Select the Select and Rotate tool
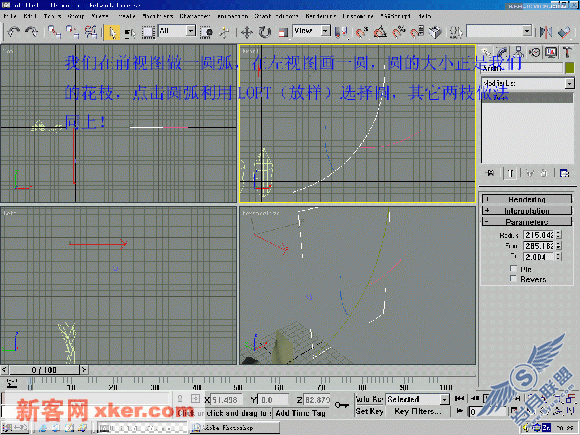This screenshot has height=435, width=580. [264, 32]
